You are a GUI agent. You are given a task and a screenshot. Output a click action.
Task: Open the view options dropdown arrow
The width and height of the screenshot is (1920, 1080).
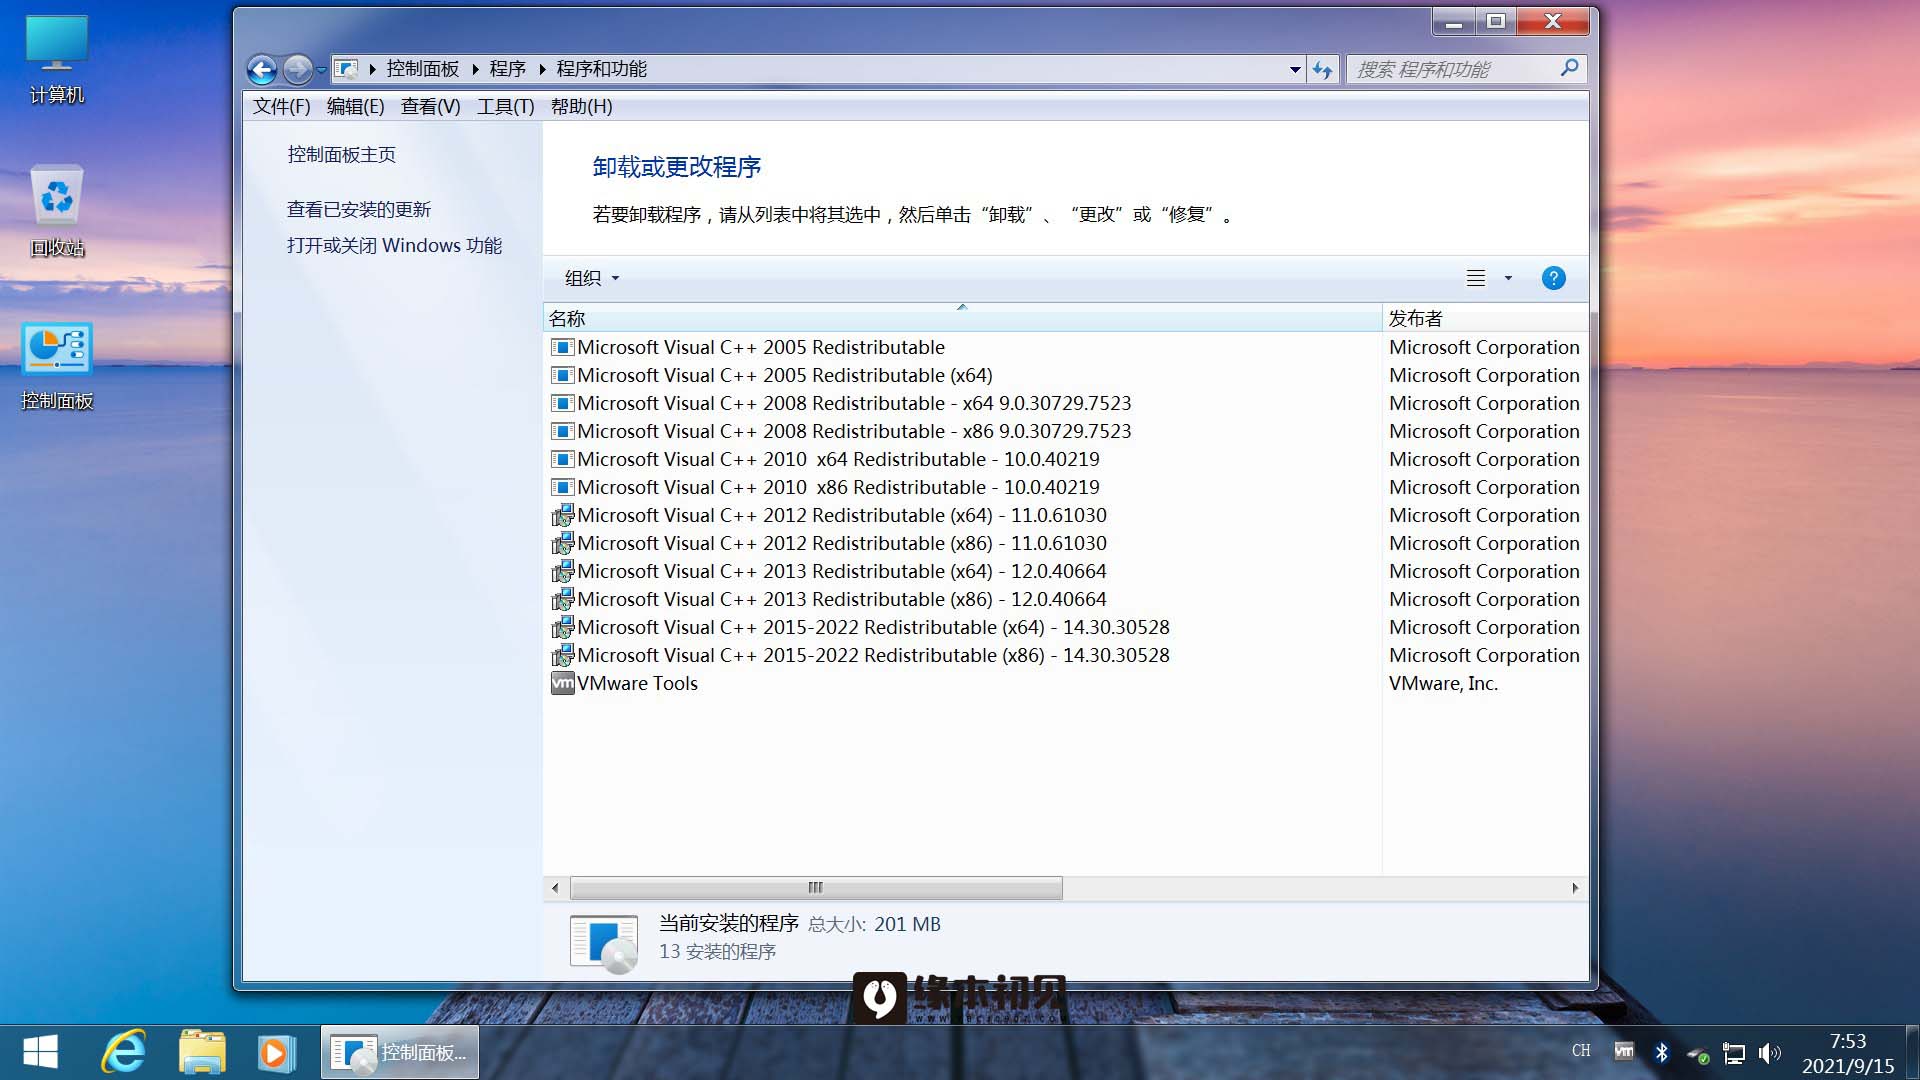(1508, 278)
